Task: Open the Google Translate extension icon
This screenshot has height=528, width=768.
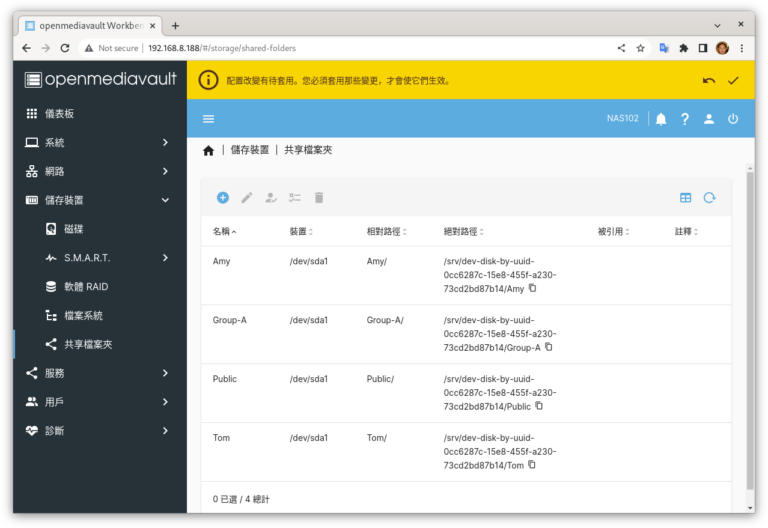Action: (x=664, y=48)
